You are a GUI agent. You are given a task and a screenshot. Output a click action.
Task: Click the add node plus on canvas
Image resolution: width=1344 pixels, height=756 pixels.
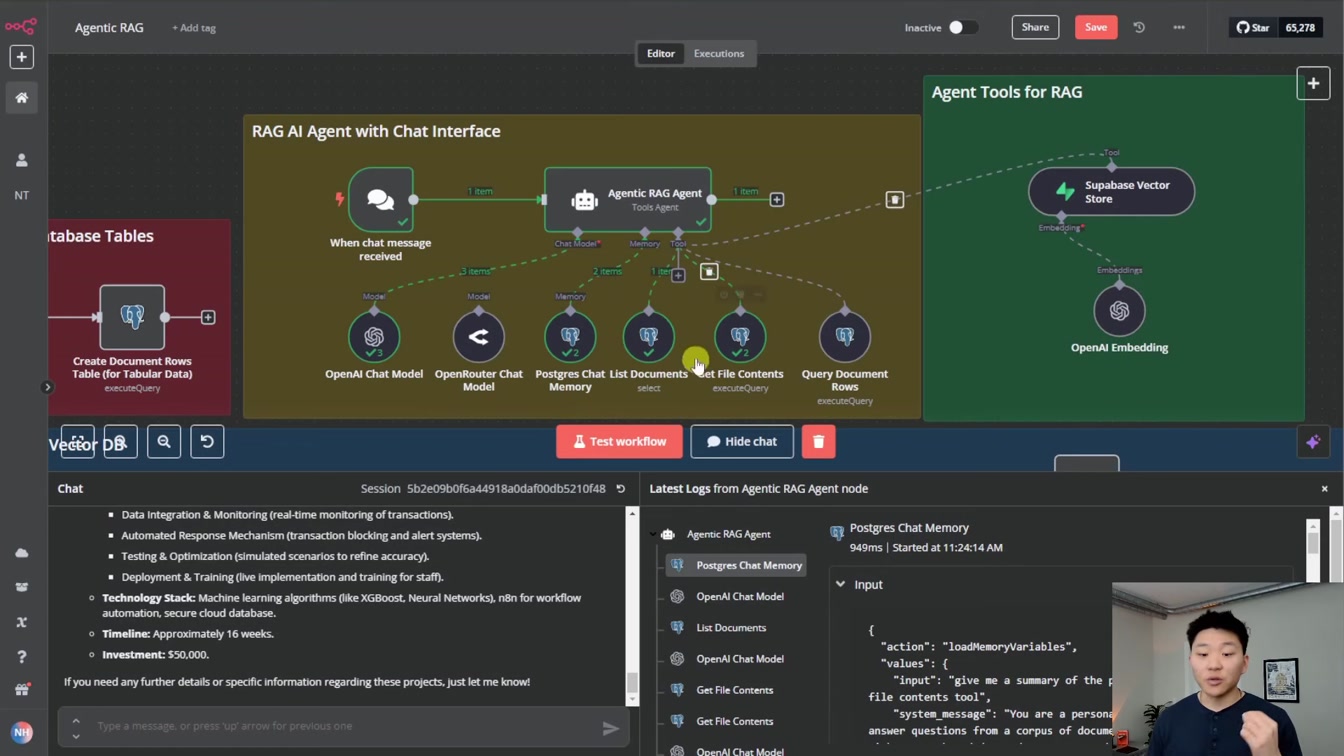tap(1313, 84)
